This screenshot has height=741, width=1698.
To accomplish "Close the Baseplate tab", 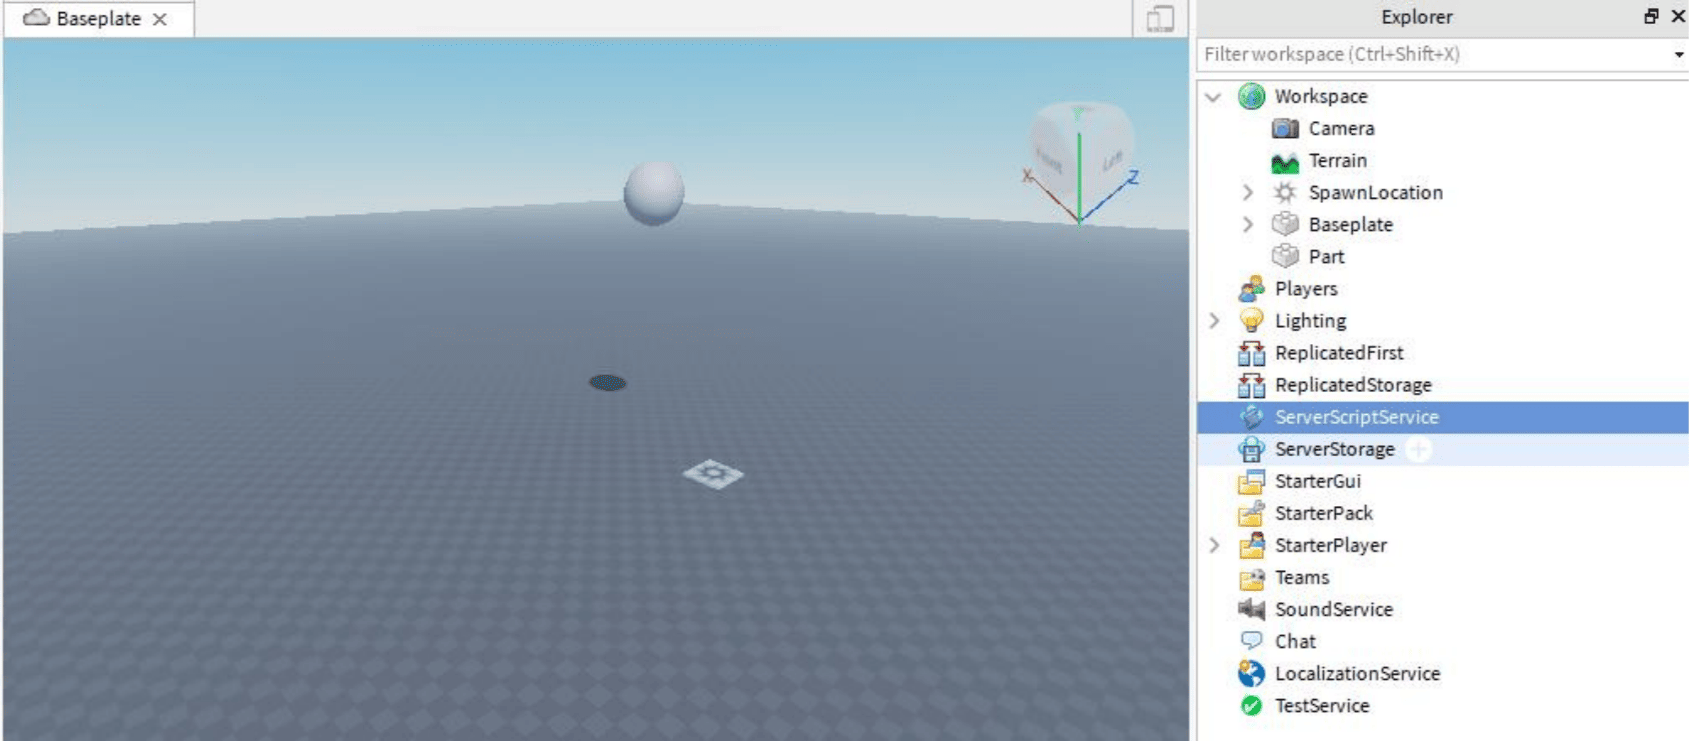I will (x=160, y=19).
